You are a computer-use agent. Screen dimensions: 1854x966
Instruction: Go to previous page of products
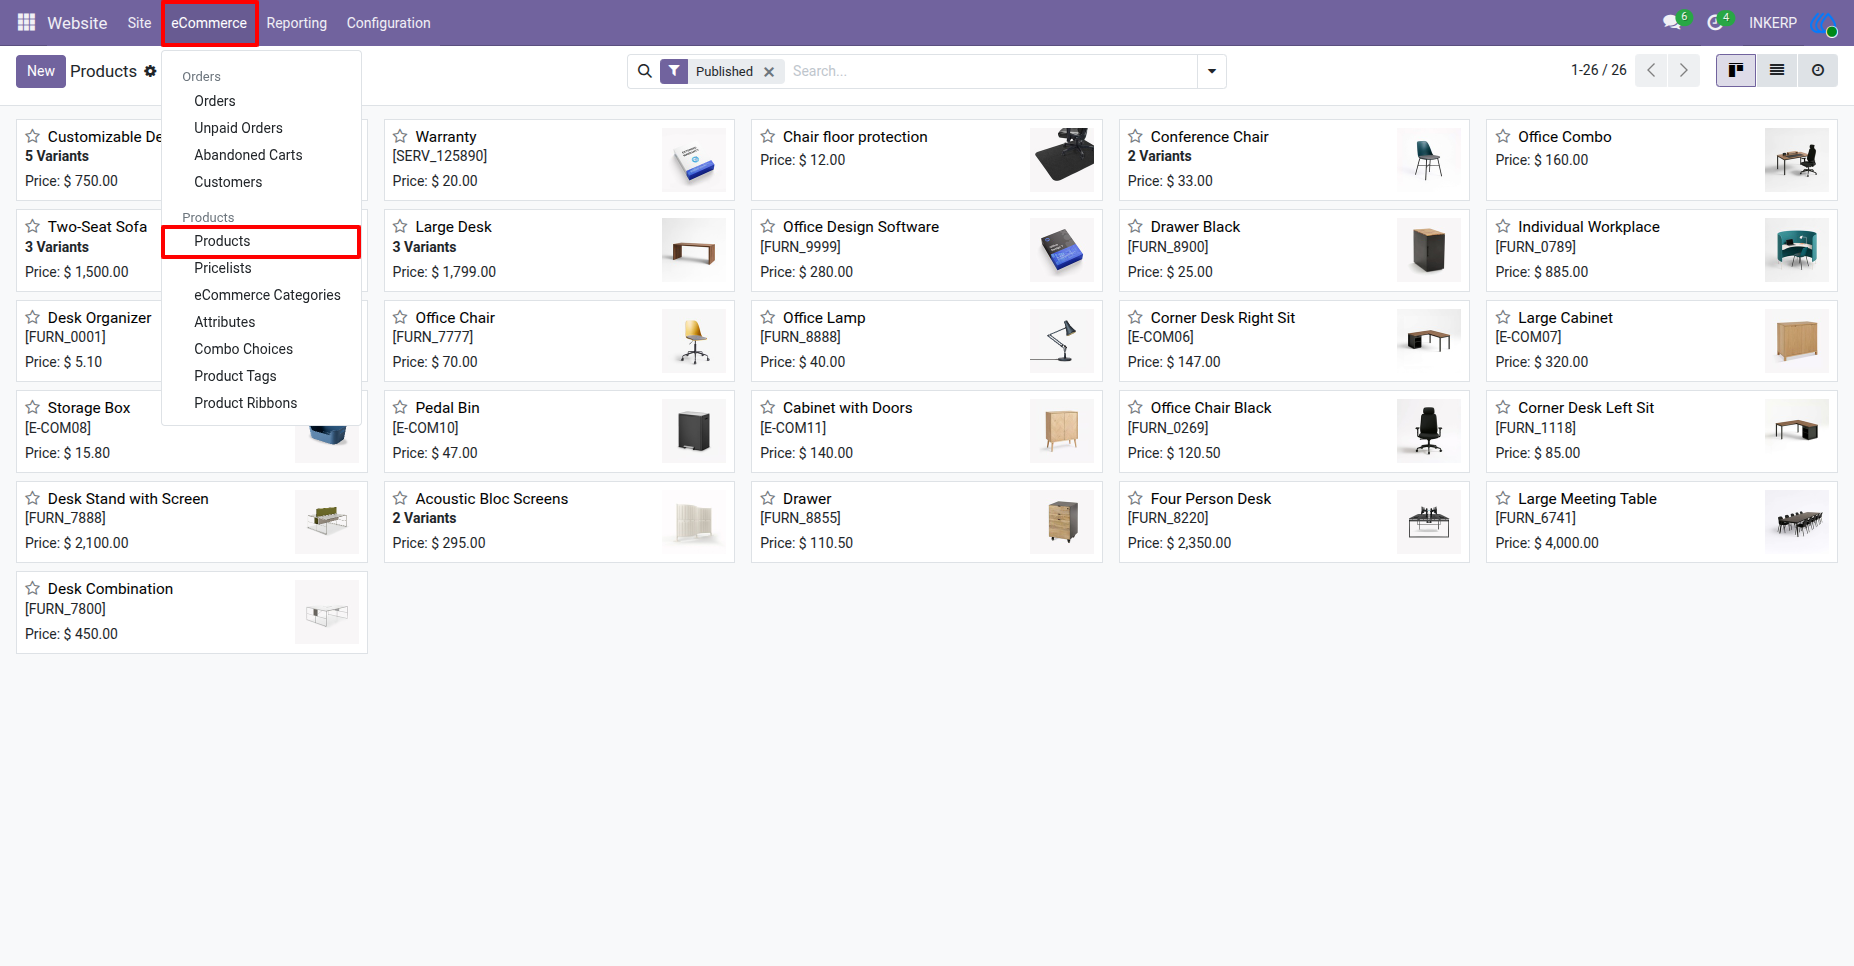(1651, 70)
